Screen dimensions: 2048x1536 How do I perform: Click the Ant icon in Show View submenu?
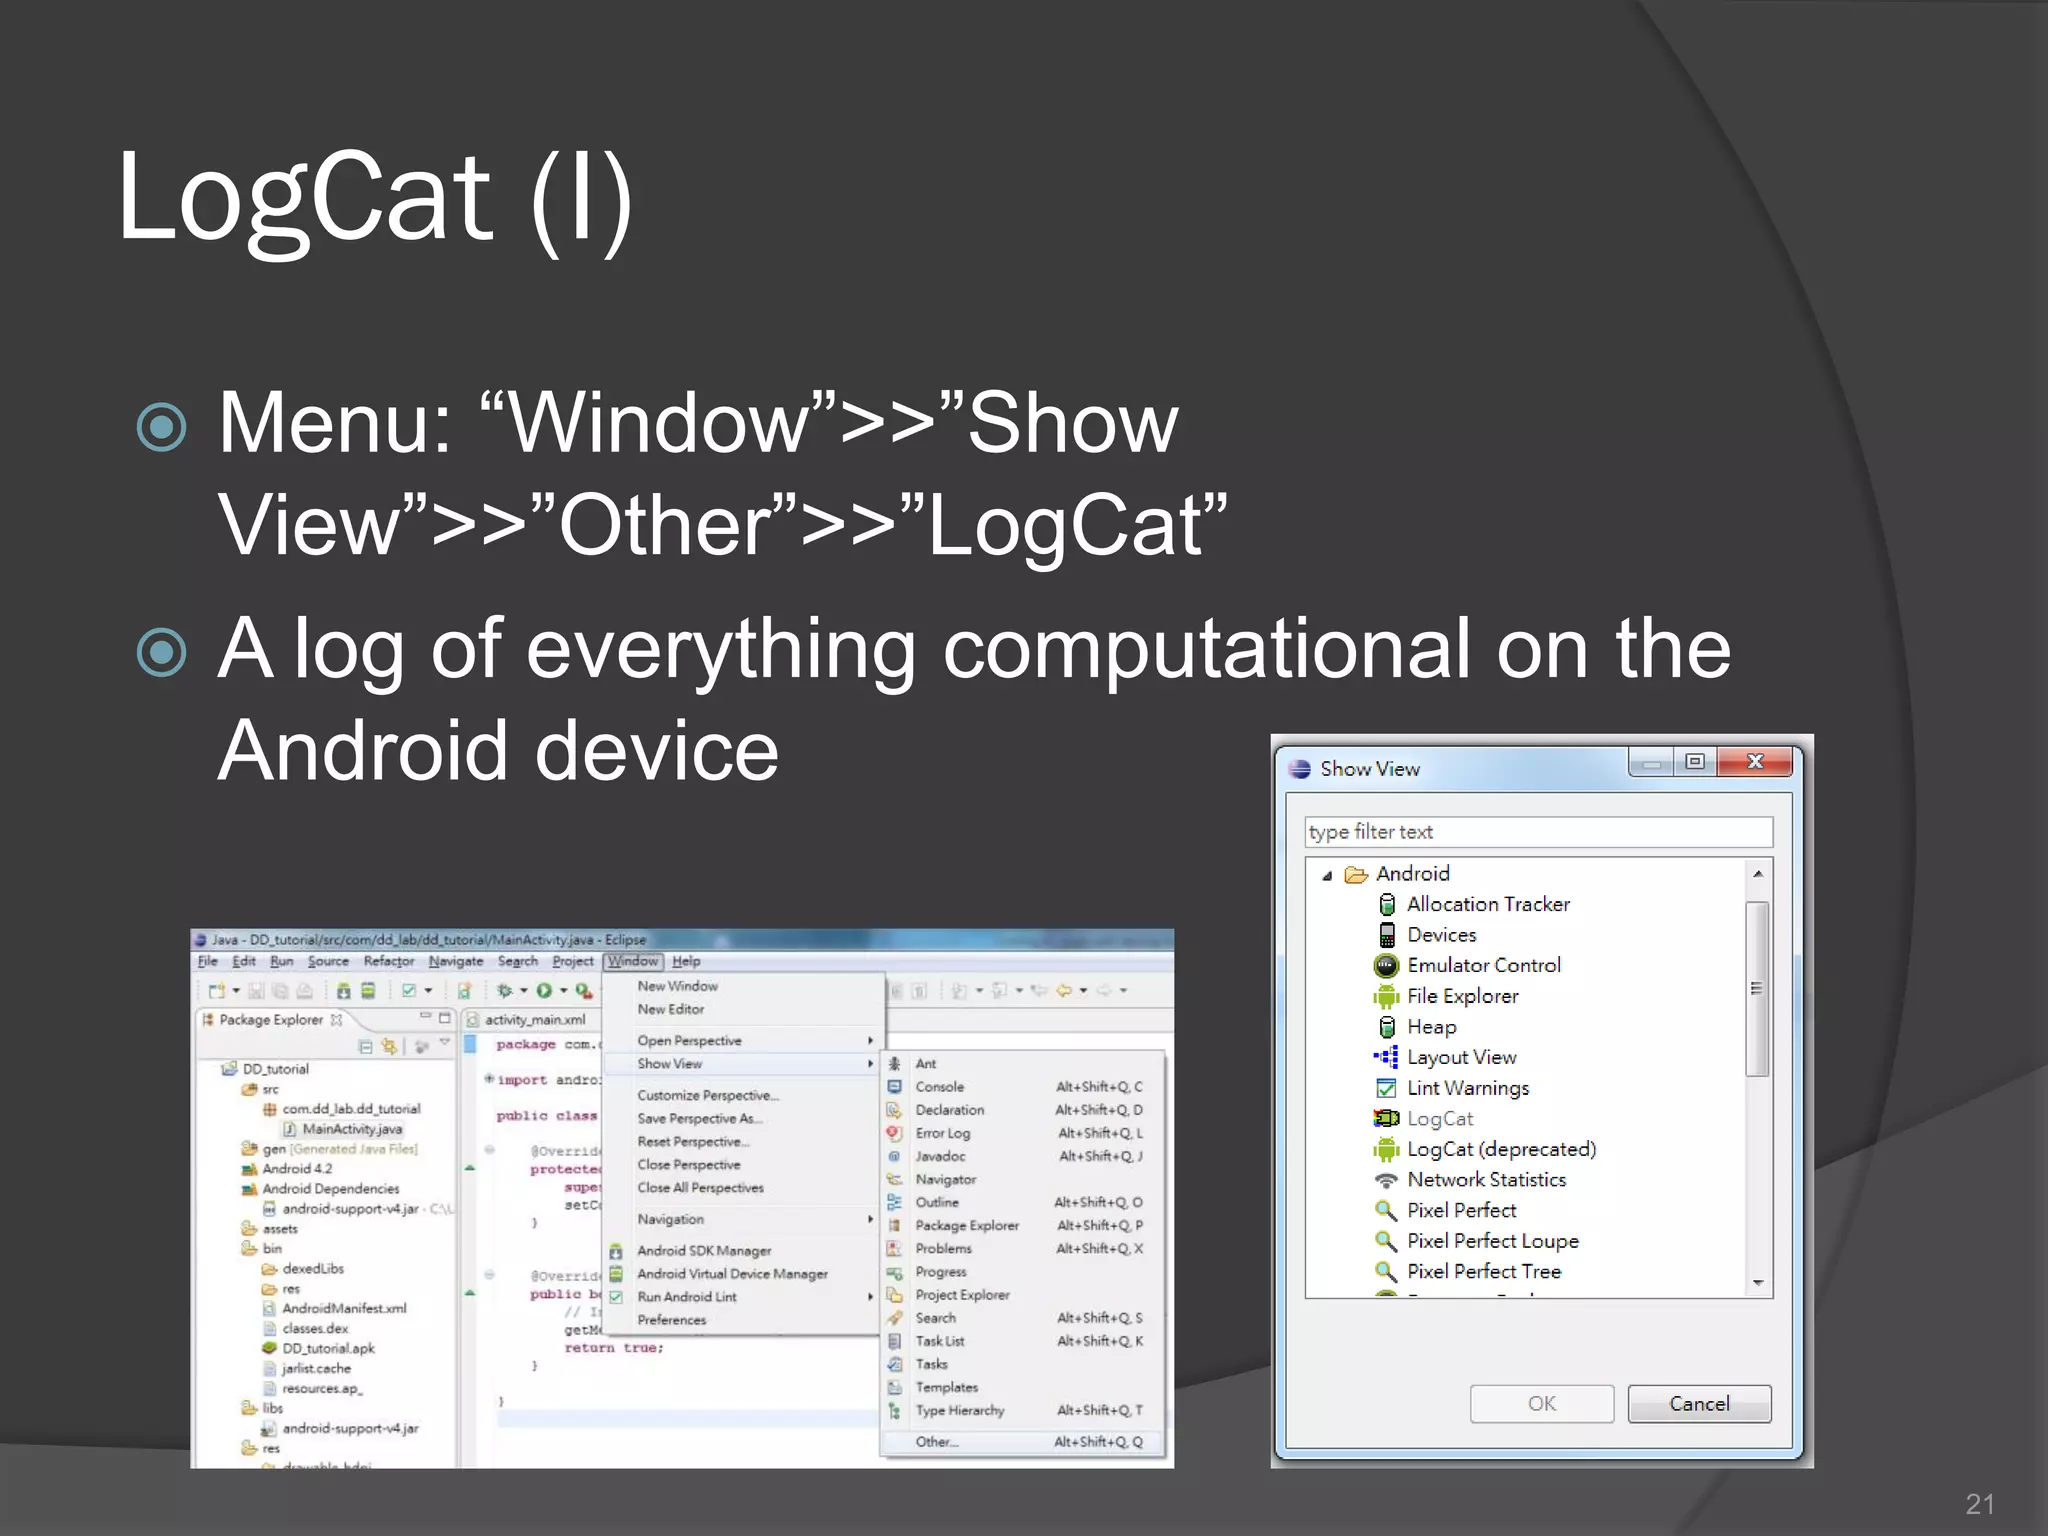895,1063
